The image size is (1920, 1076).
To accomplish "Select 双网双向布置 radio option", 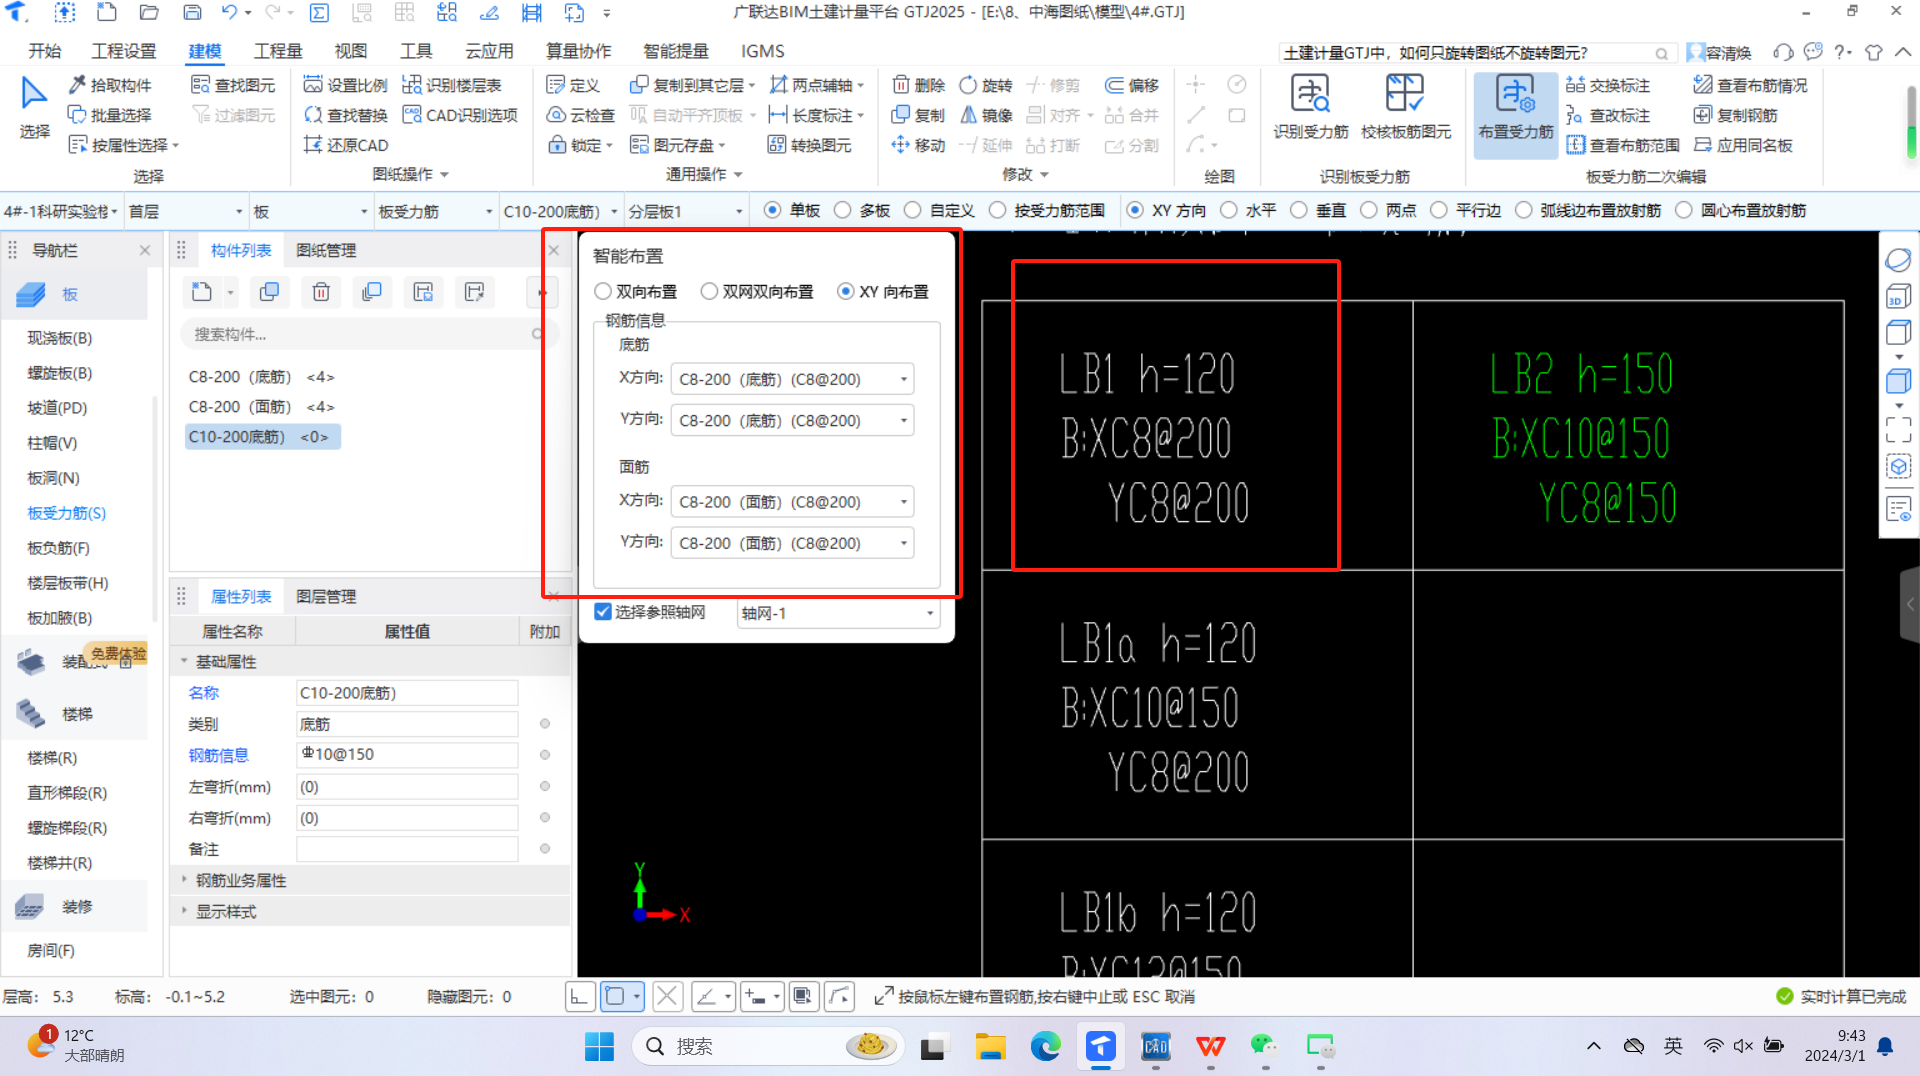I will coord(709,291).
